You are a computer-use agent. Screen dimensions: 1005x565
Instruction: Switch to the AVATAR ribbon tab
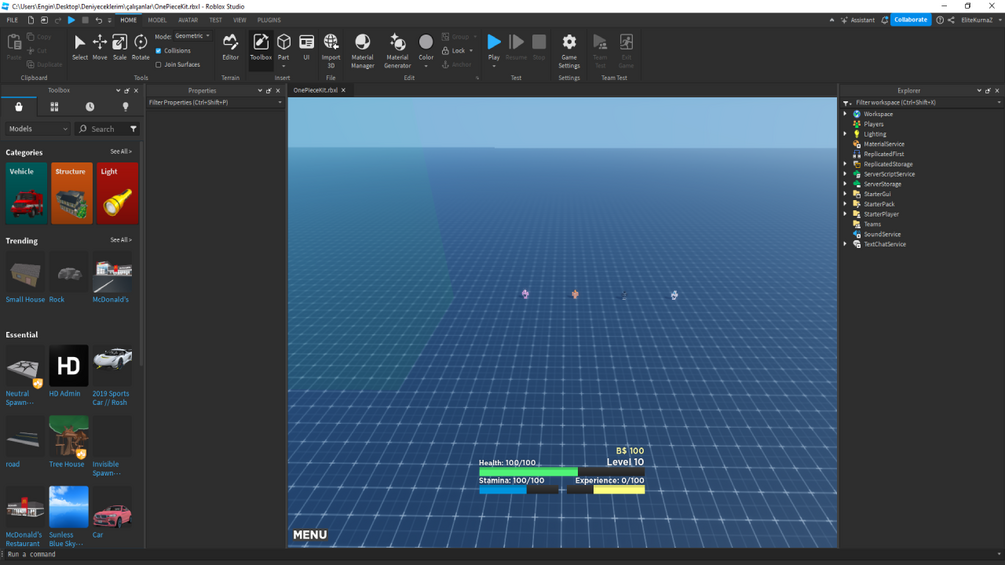pos(188,20)
